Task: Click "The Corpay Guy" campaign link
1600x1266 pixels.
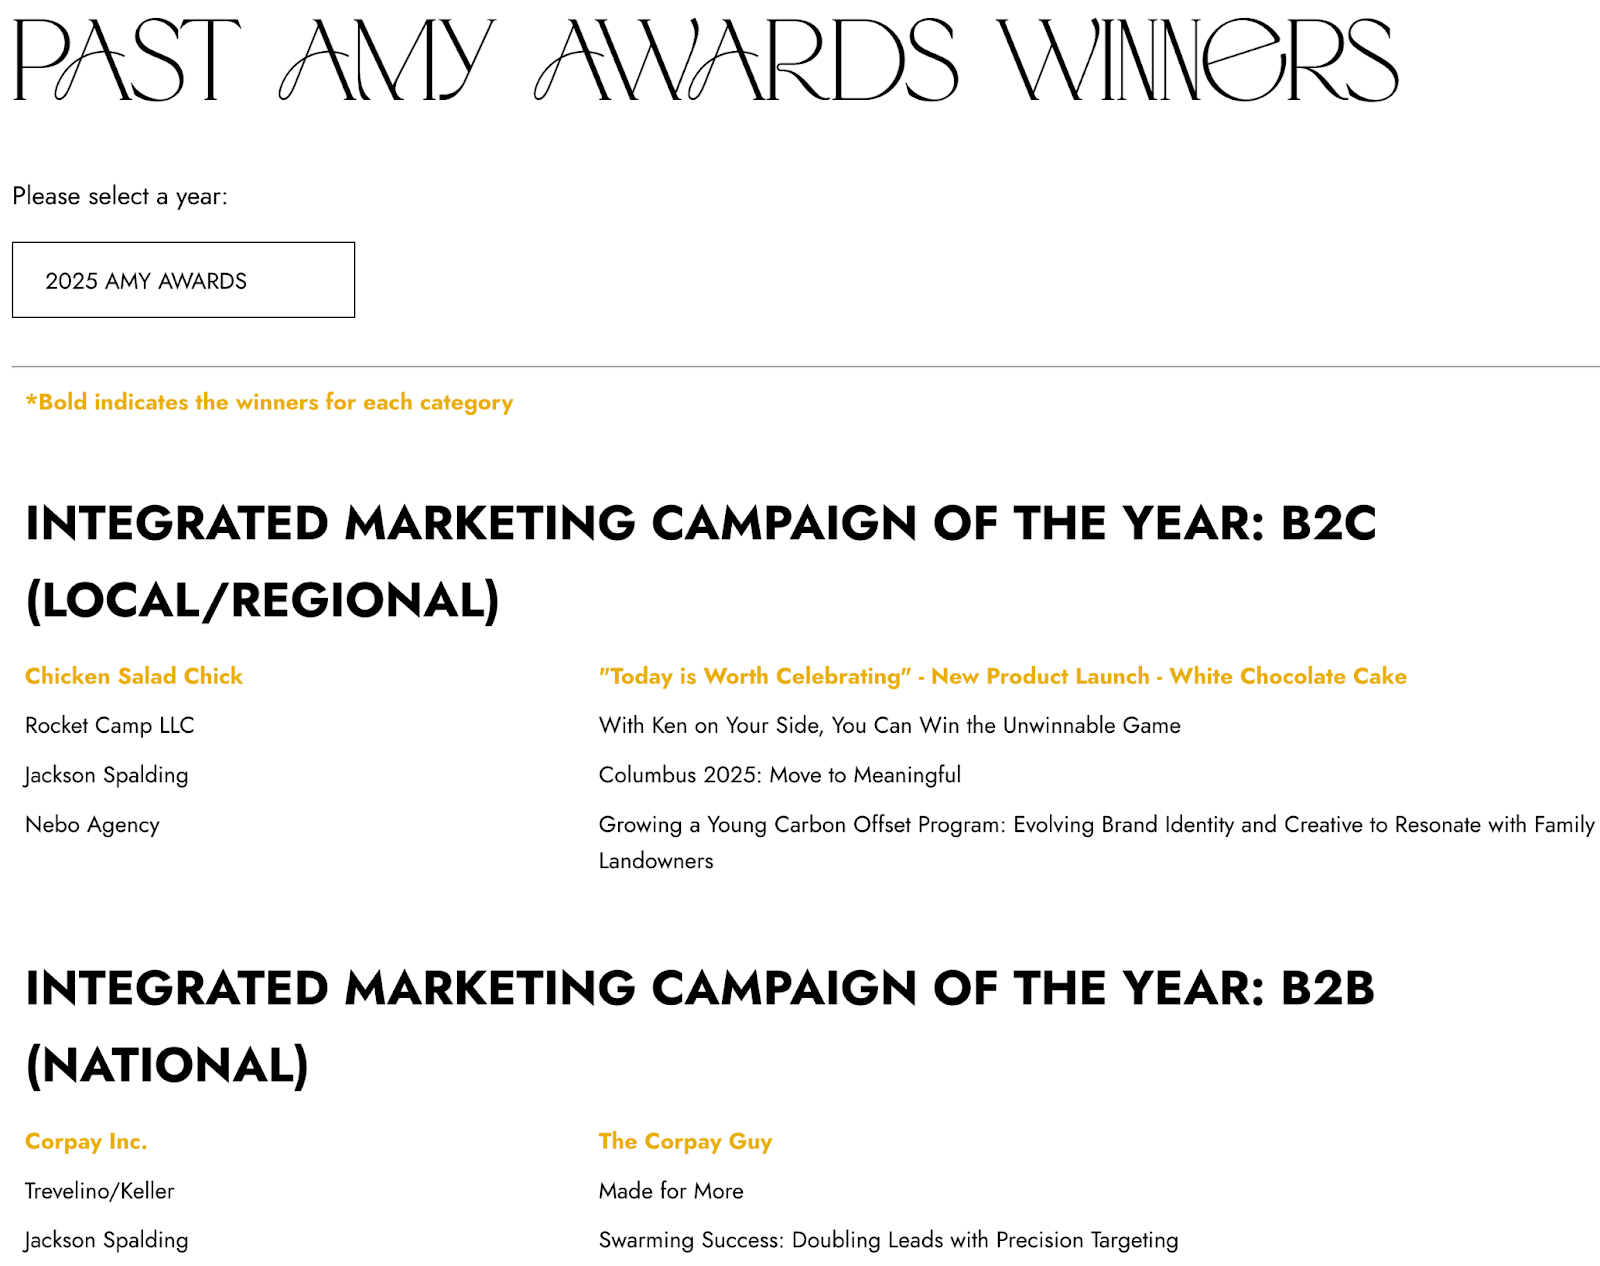Action: tap(685, 1141)
